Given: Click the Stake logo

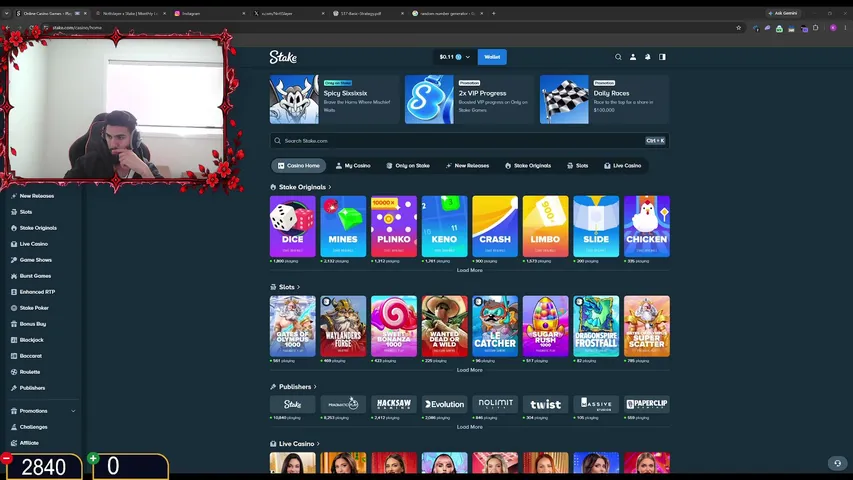Looking at the screenshot, I should 283,57.
